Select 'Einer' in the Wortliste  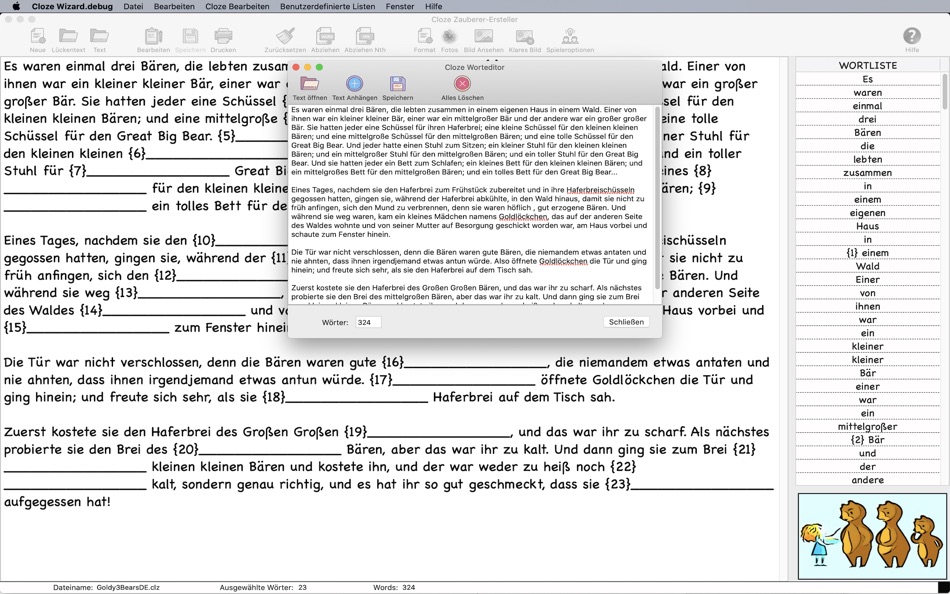click(868, 279)
